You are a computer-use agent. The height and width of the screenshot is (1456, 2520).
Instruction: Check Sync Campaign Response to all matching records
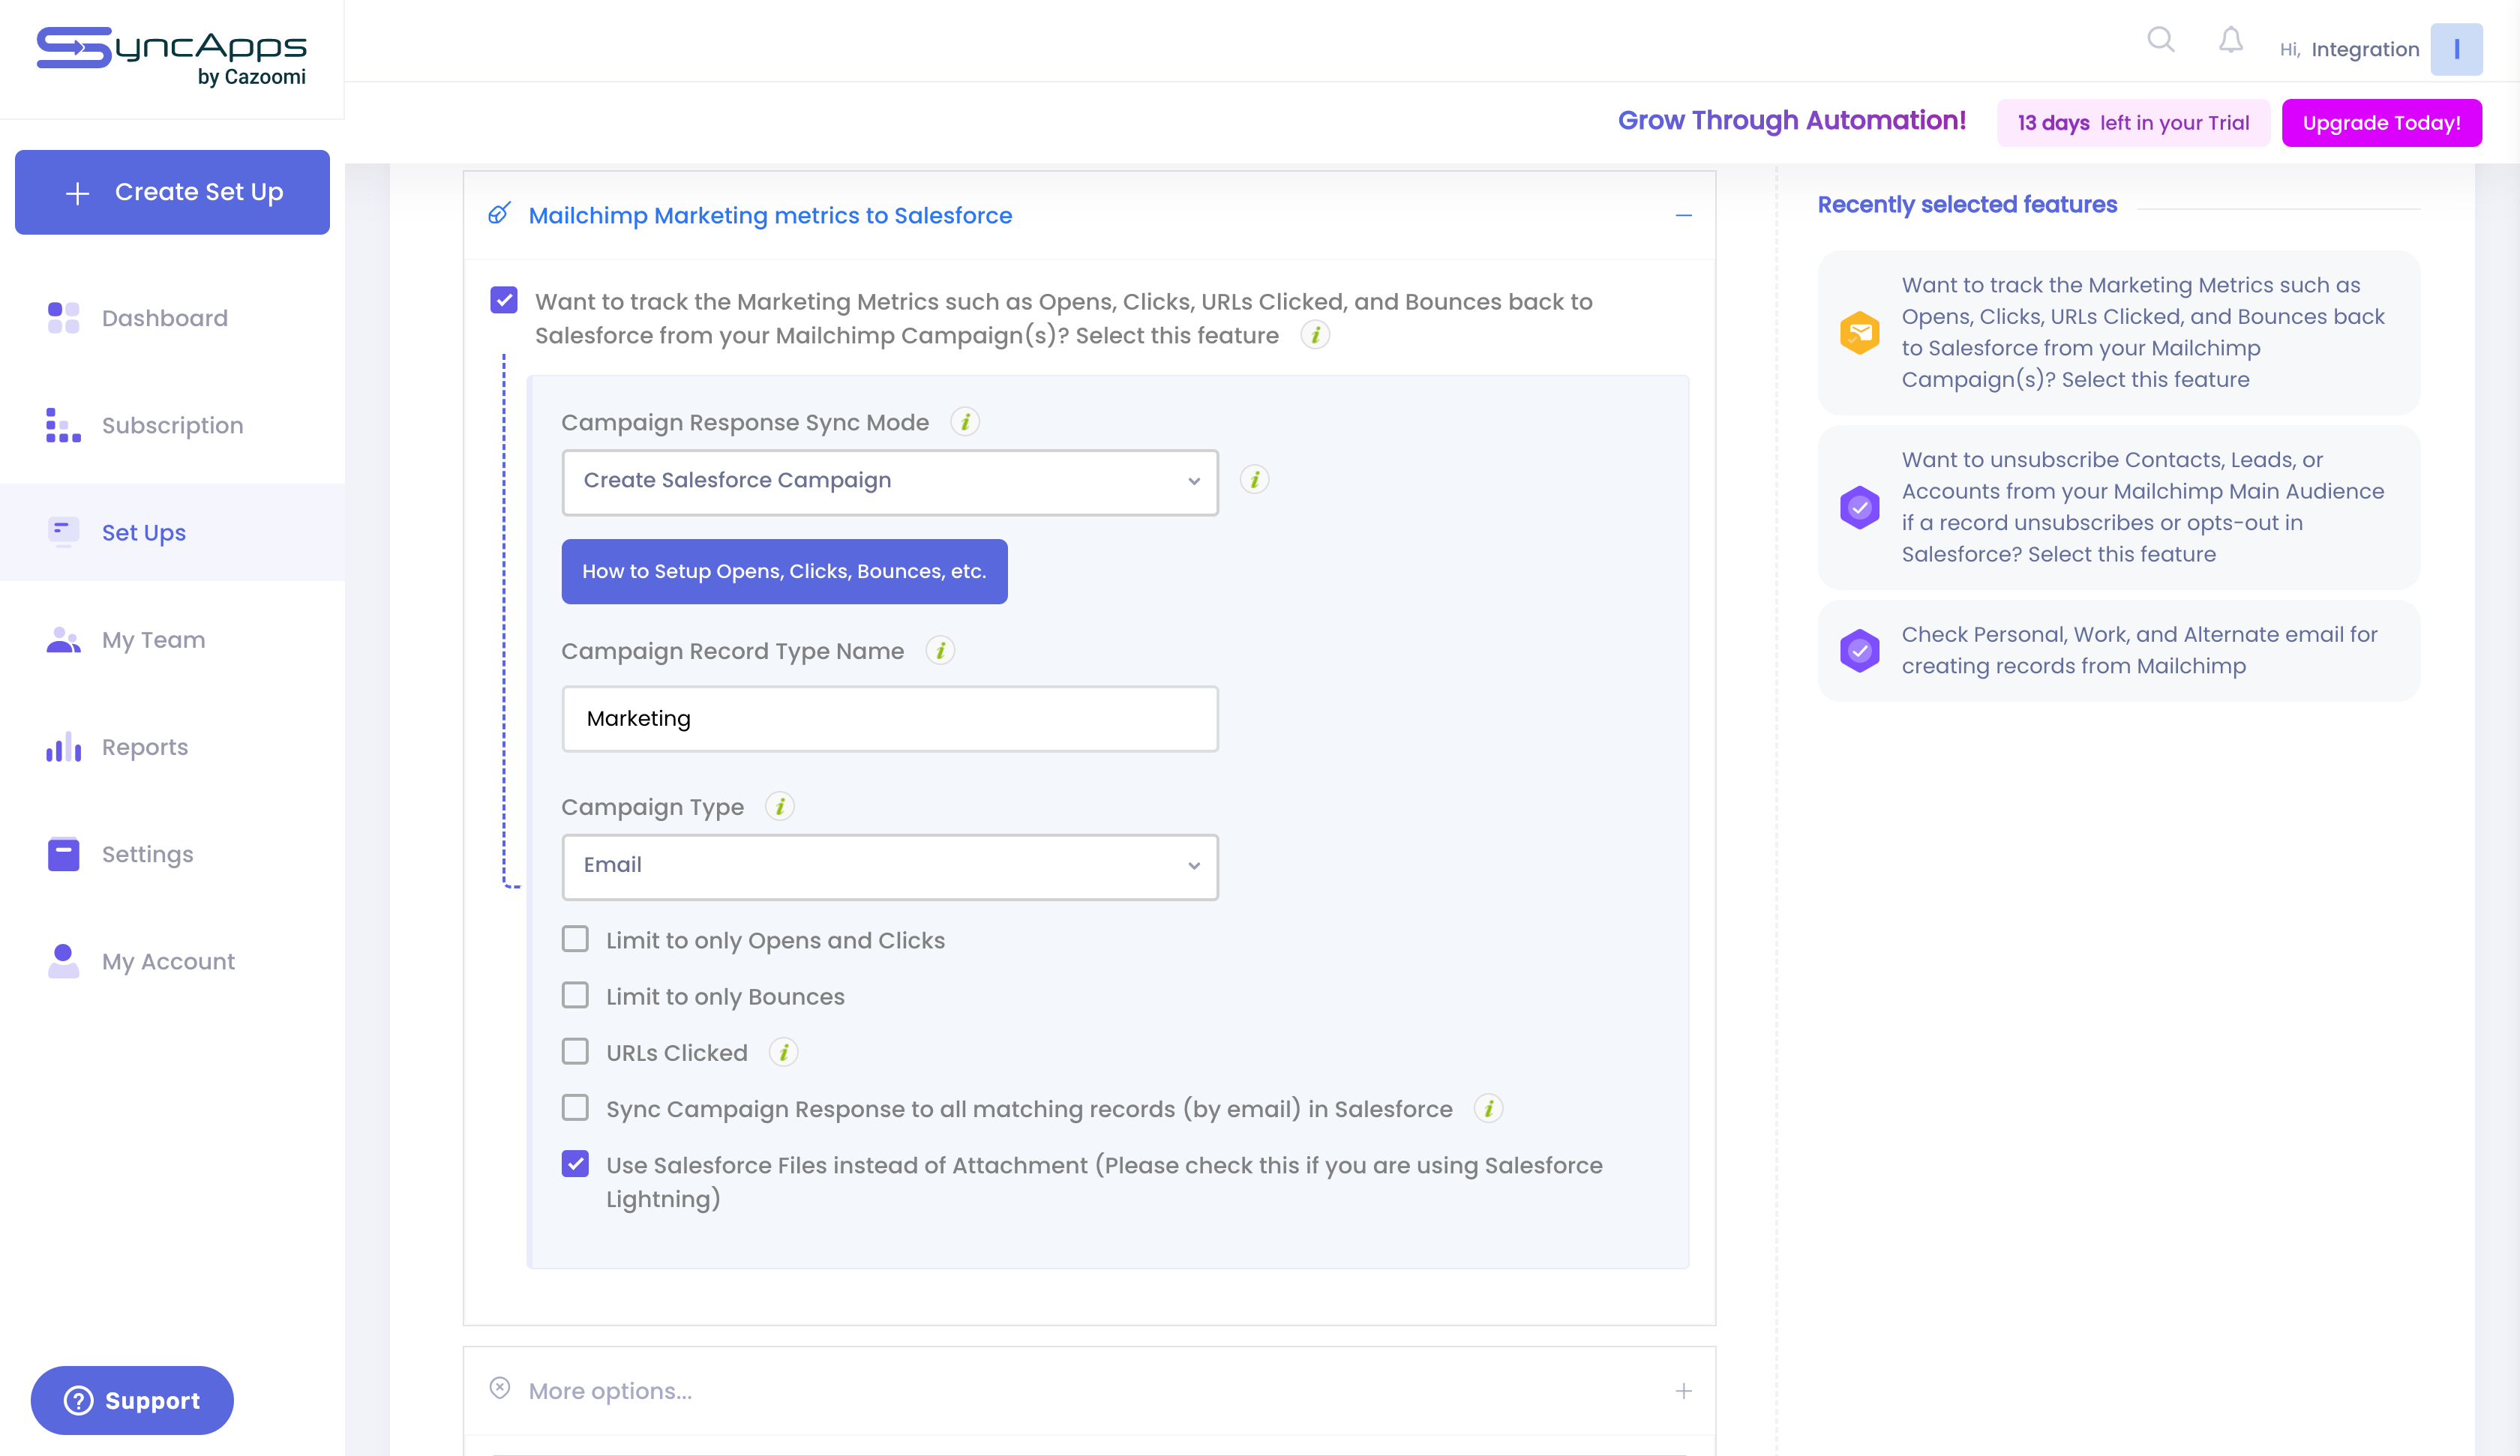point(575,1108)
